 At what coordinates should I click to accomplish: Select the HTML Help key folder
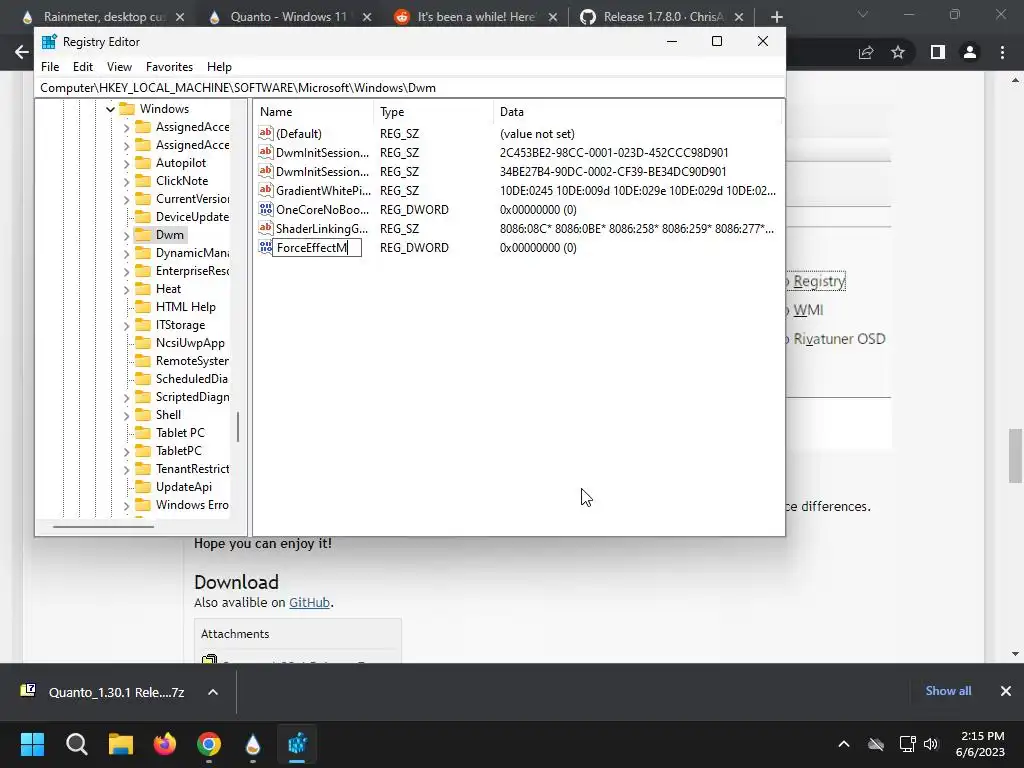185,307
